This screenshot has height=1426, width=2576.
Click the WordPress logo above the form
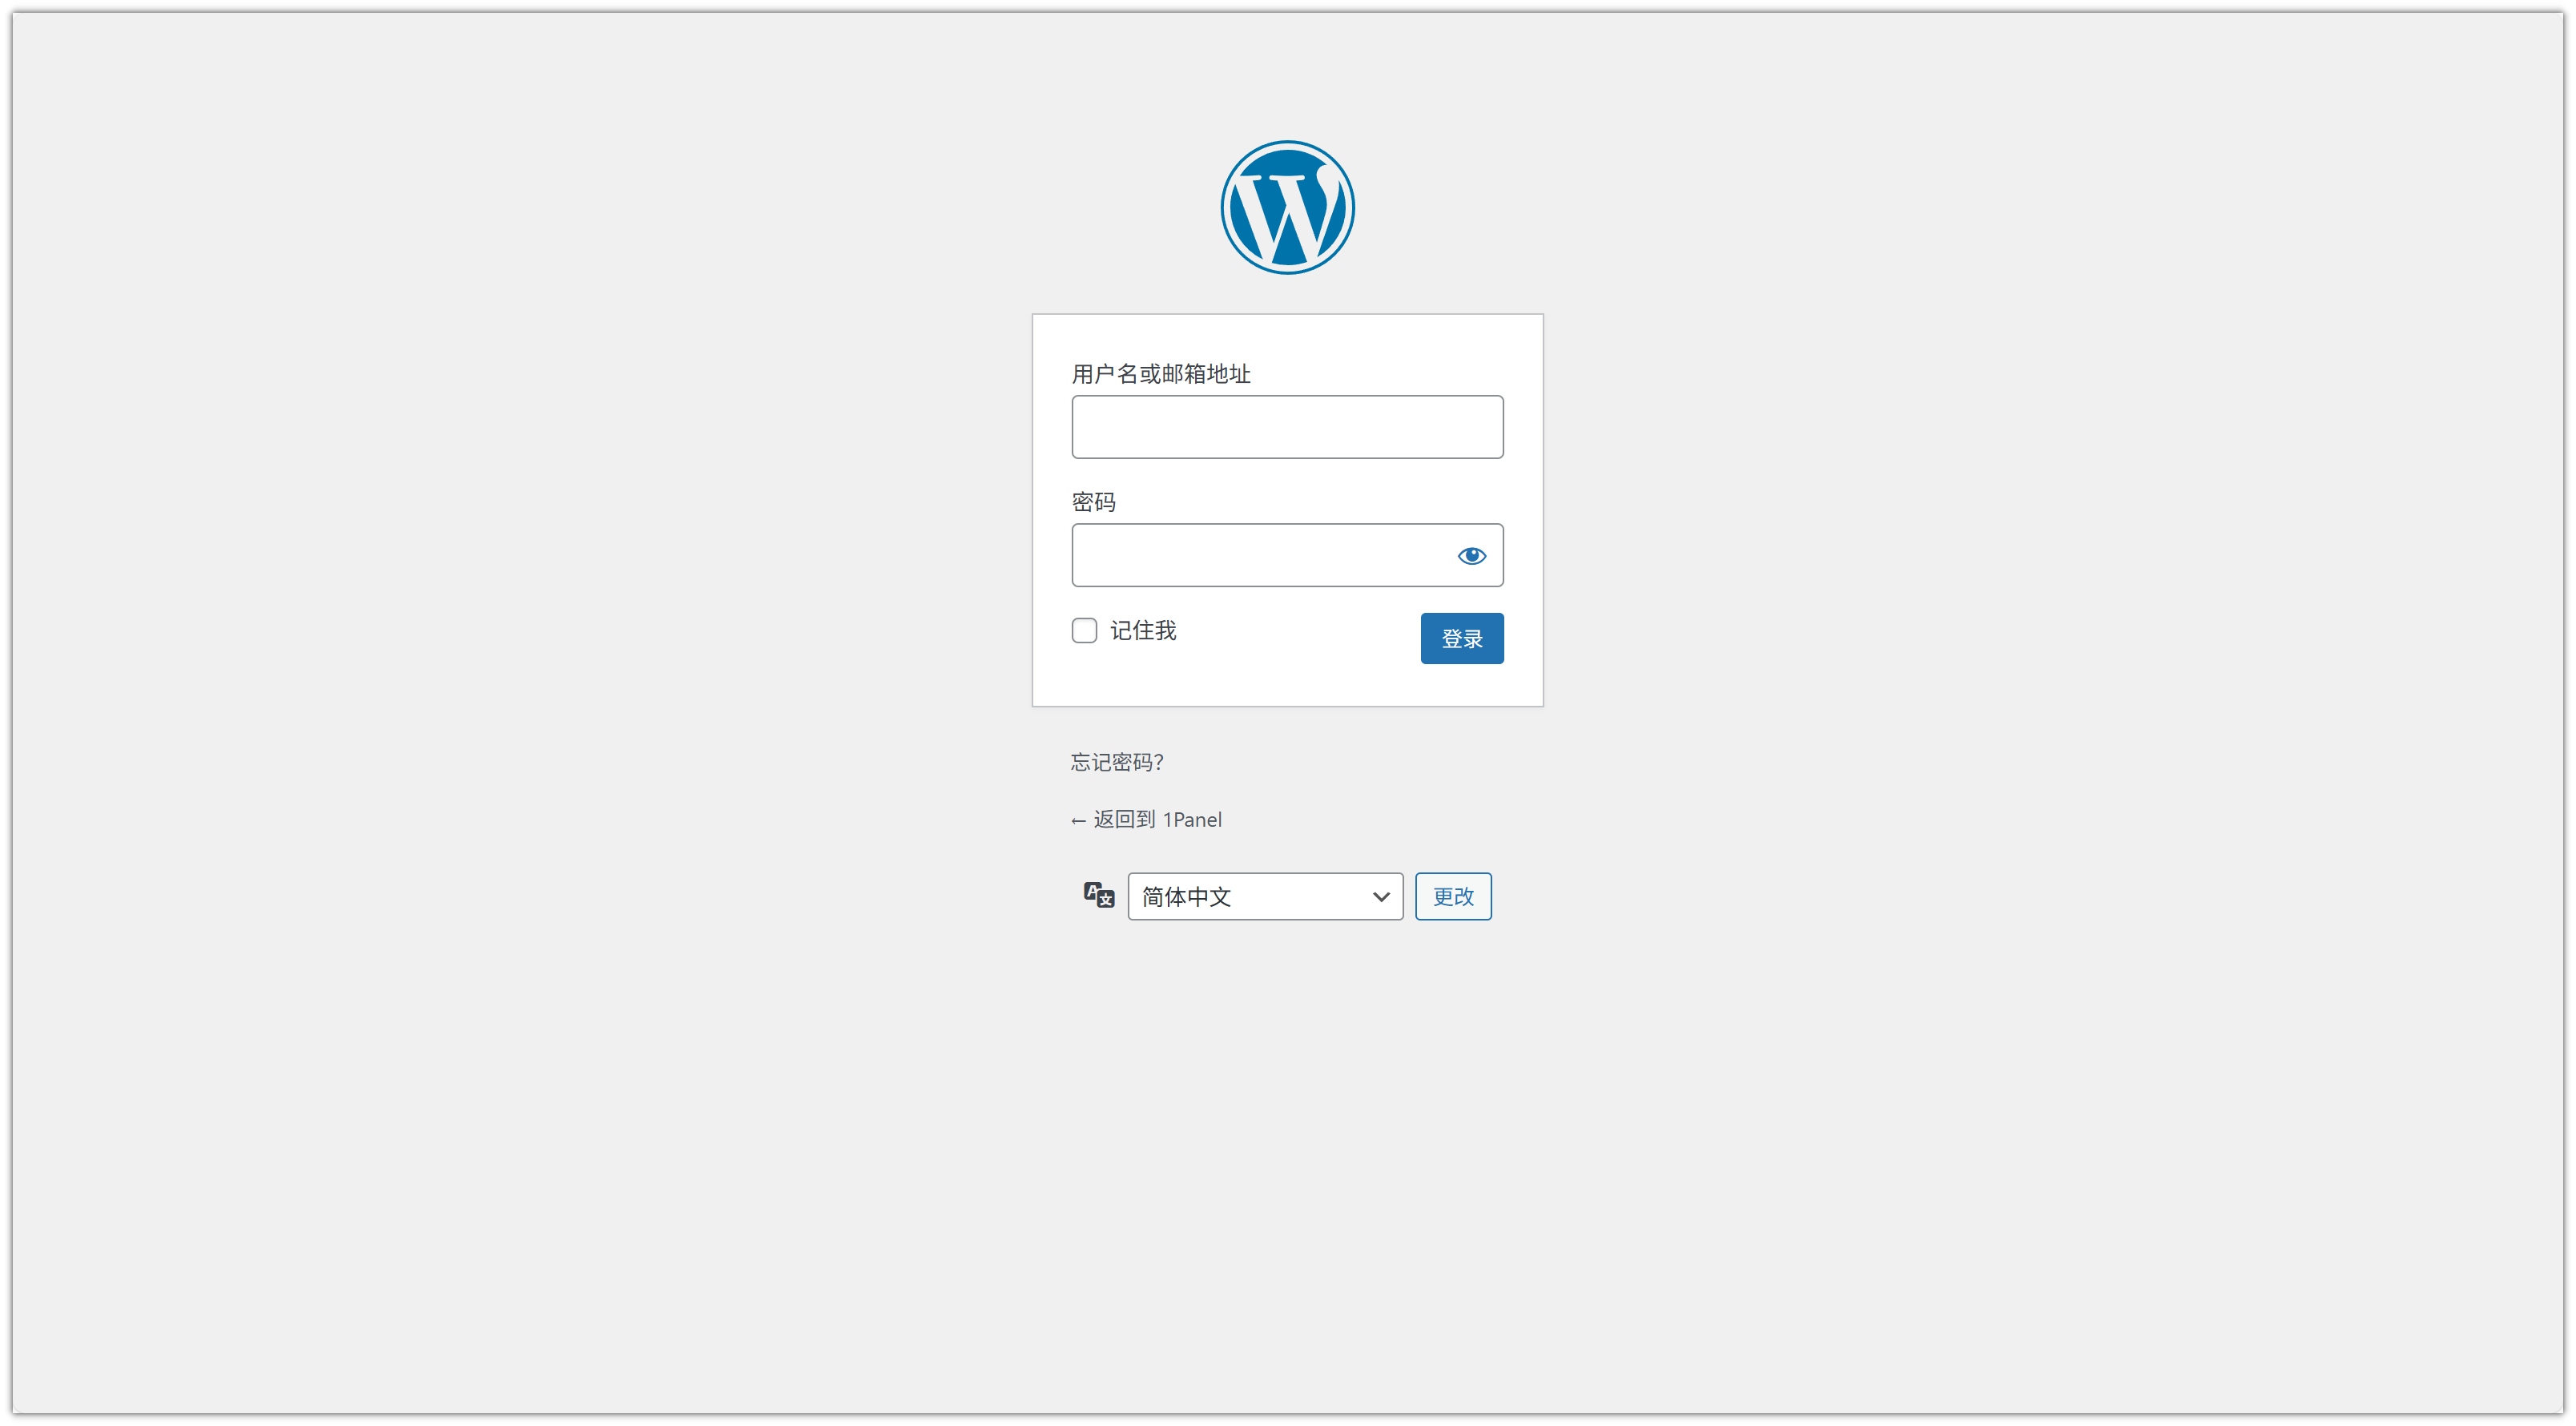point(1287,207)
